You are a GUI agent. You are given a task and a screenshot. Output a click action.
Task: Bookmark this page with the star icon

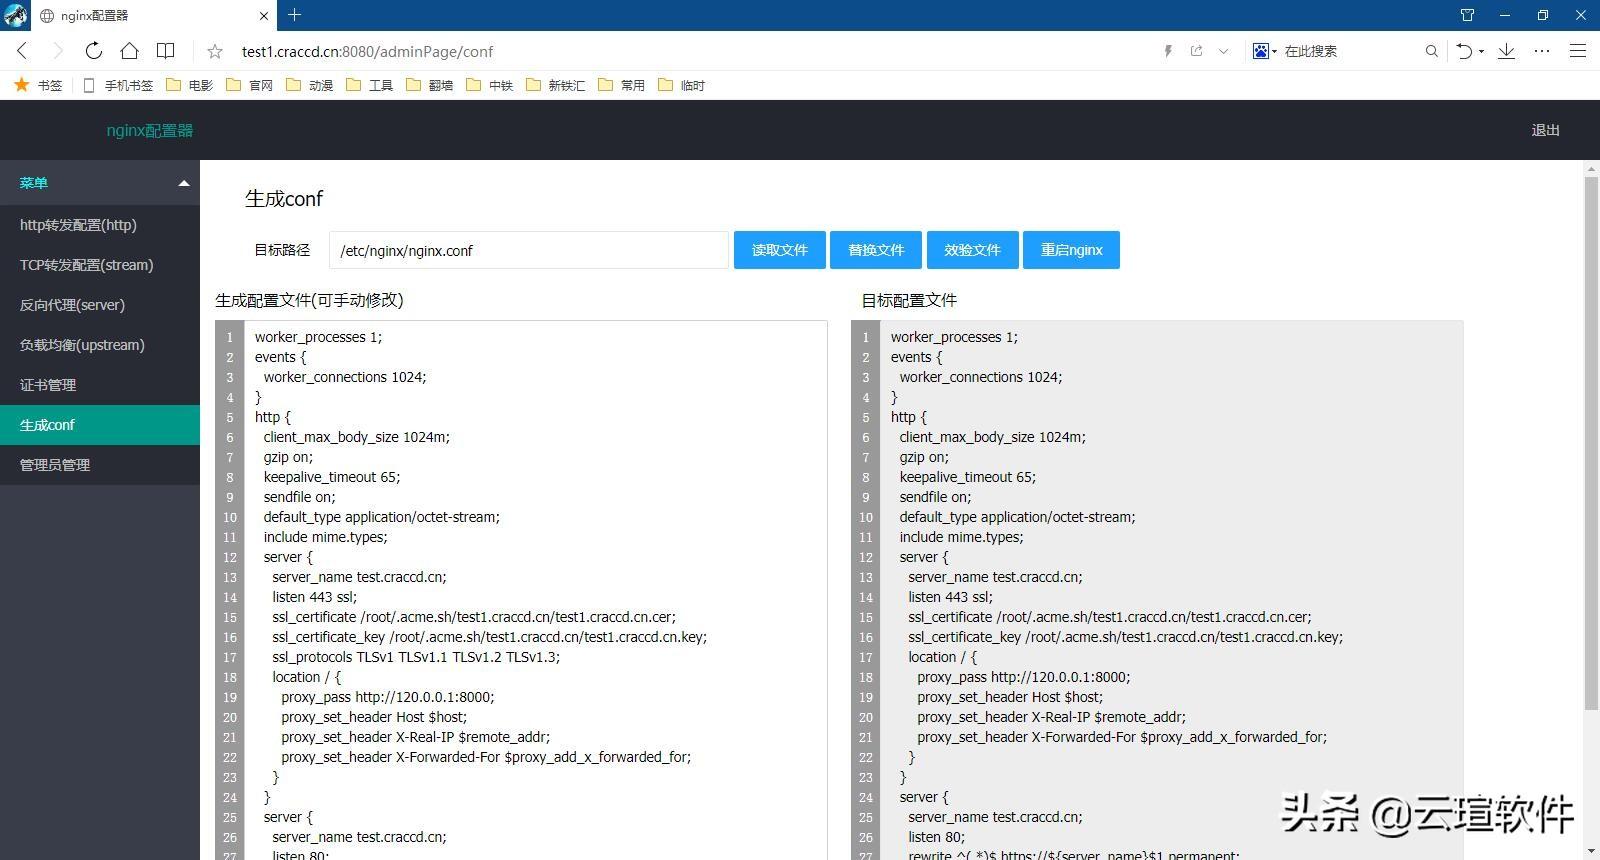point(215,51)
